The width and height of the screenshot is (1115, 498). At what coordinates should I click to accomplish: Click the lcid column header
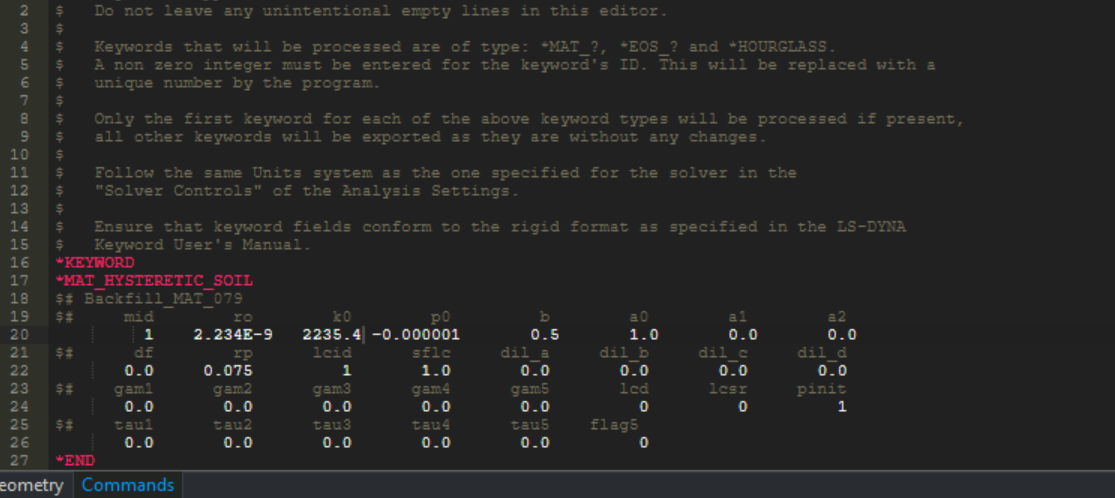pos(332,353)
